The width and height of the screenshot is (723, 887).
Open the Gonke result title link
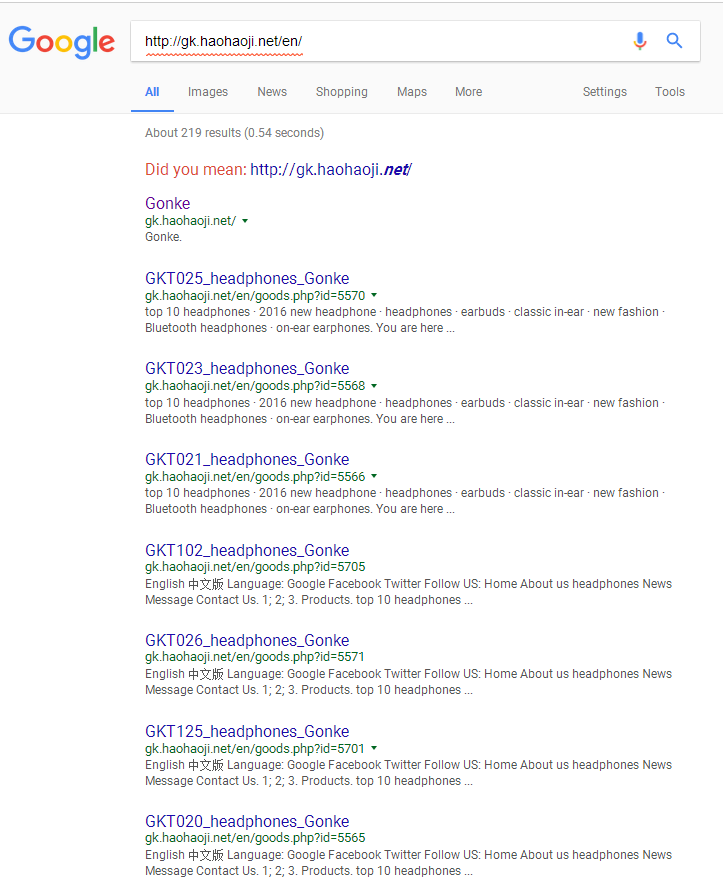click(x=167, y=203)
